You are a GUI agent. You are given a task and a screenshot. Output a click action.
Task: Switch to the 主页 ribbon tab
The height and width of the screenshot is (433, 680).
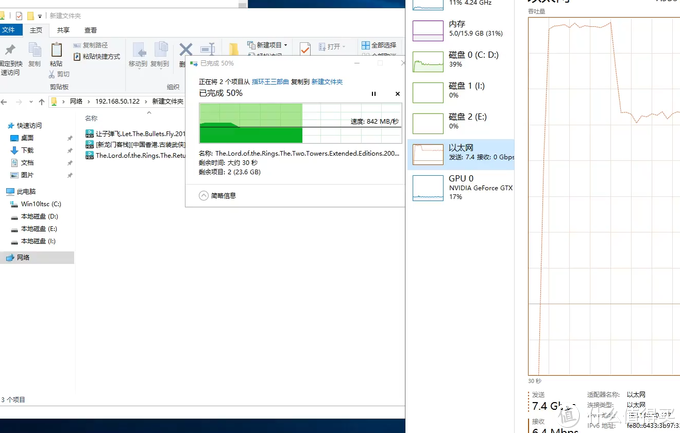pos(36,30)
